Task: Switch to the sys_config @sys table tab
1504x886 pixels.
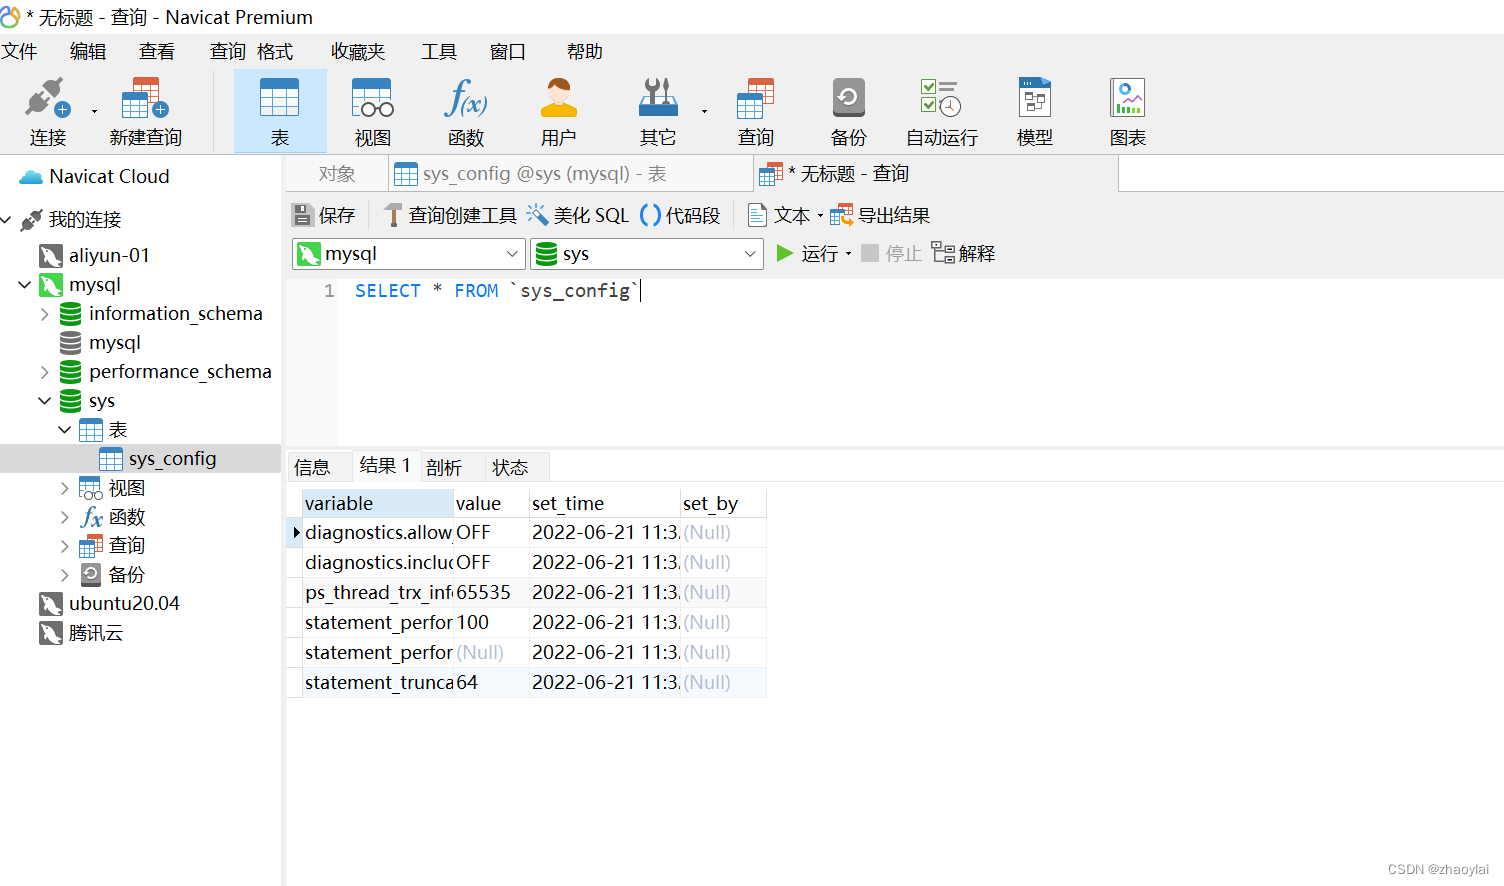Action: coord(571,174)
